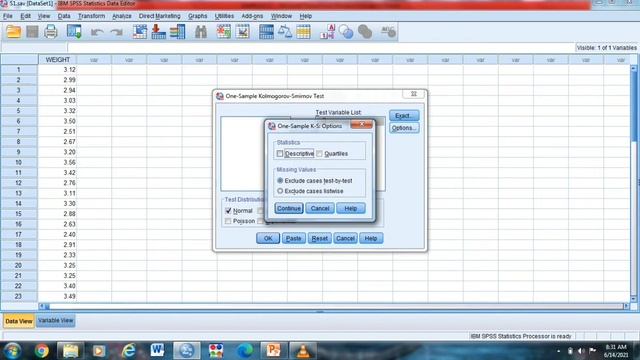Click the Use variable sets circles icon
640x360 pixels.
click(x=346, y=32)
